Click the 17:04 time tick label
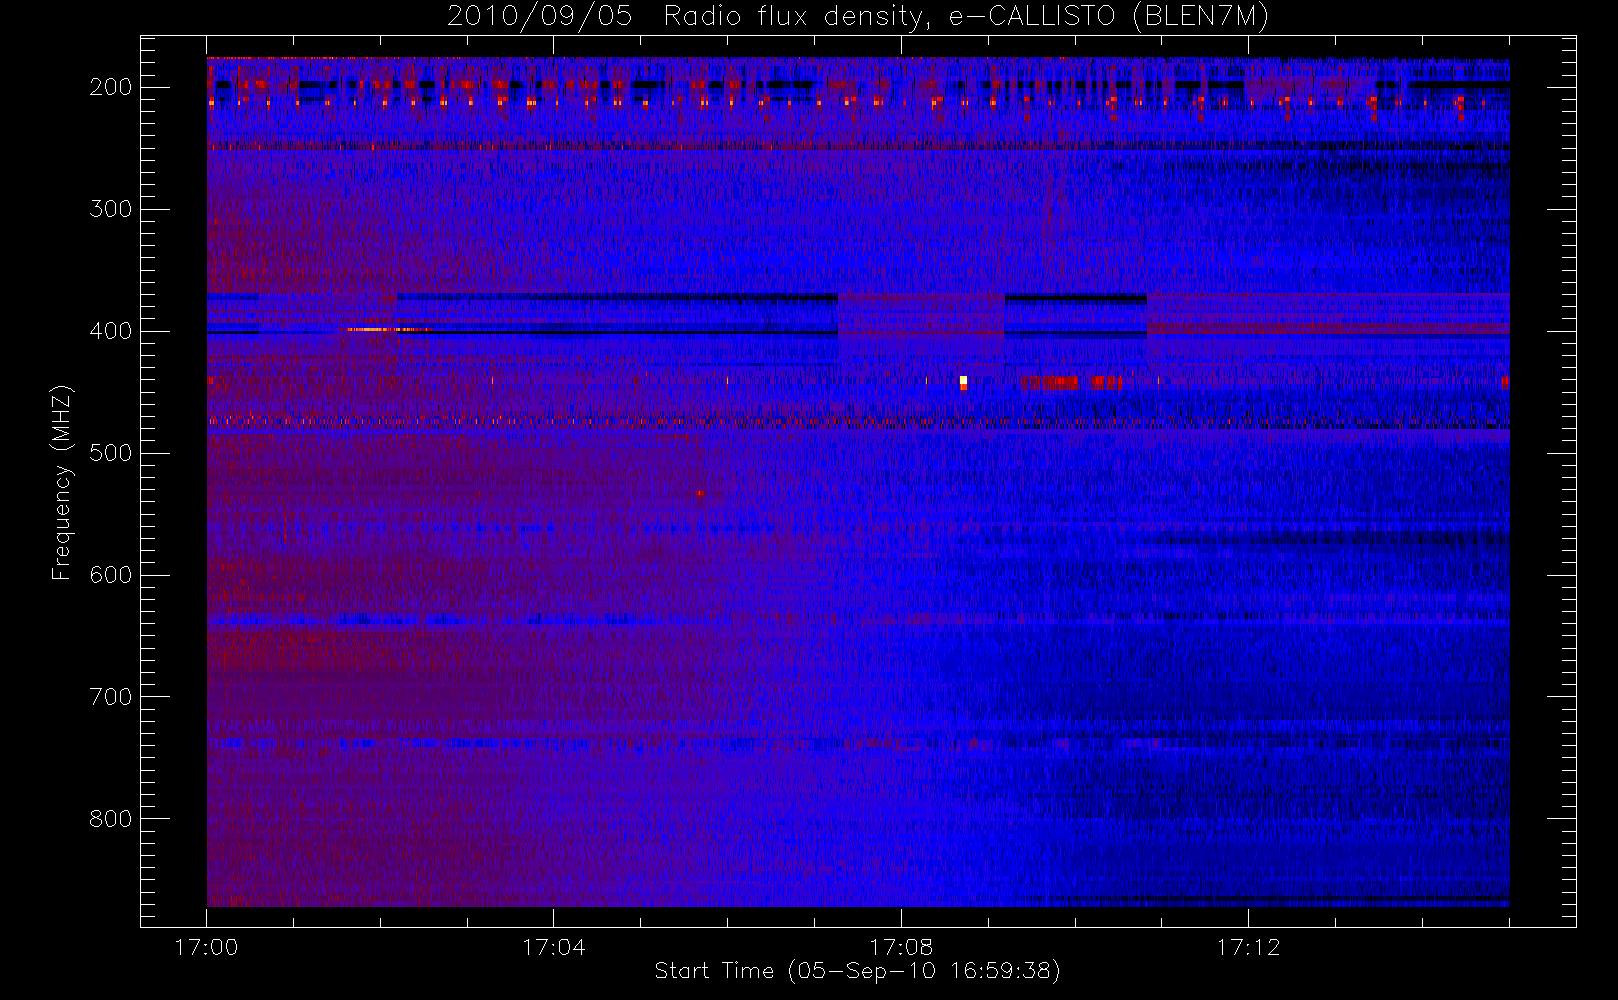Screen dimensions: 1618x1000 (x=553, y=947)
